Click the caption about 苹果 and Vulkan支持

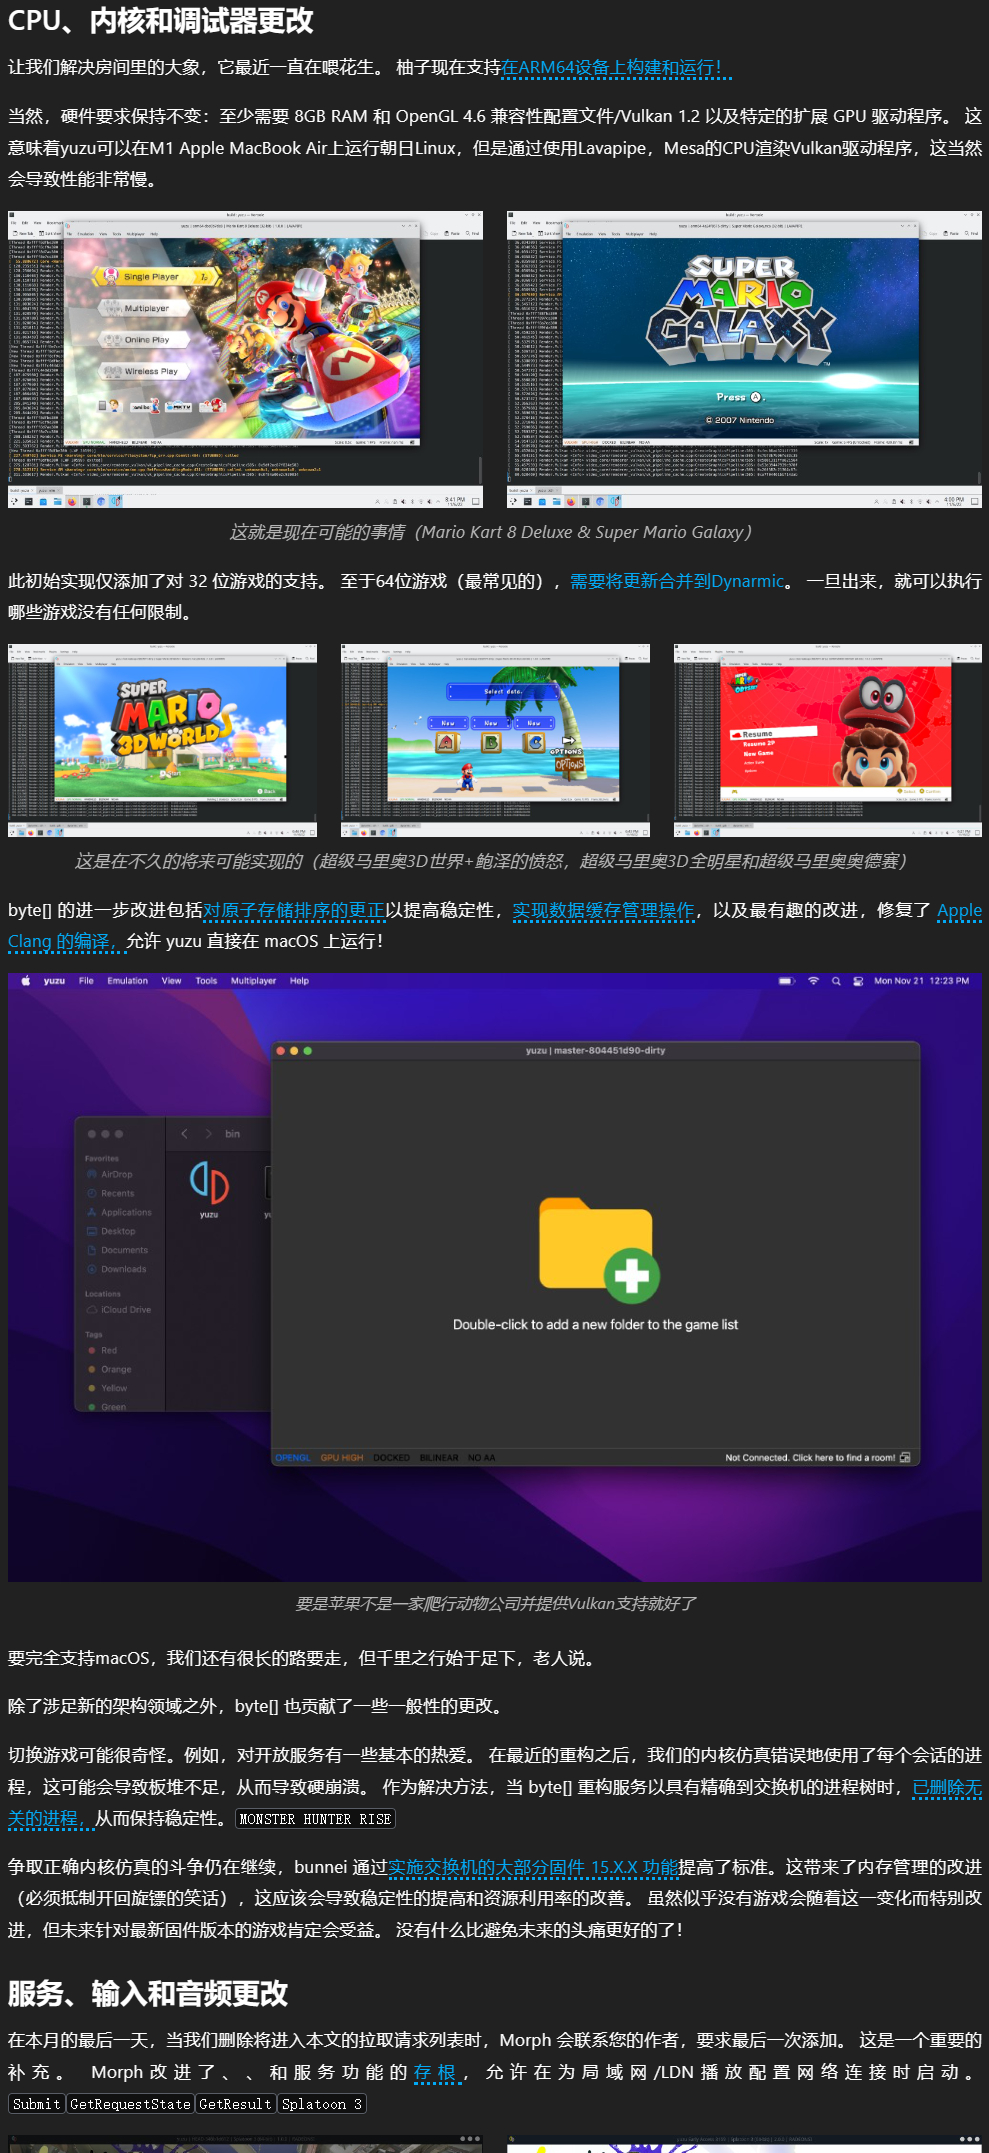[x=495, y=1603]
